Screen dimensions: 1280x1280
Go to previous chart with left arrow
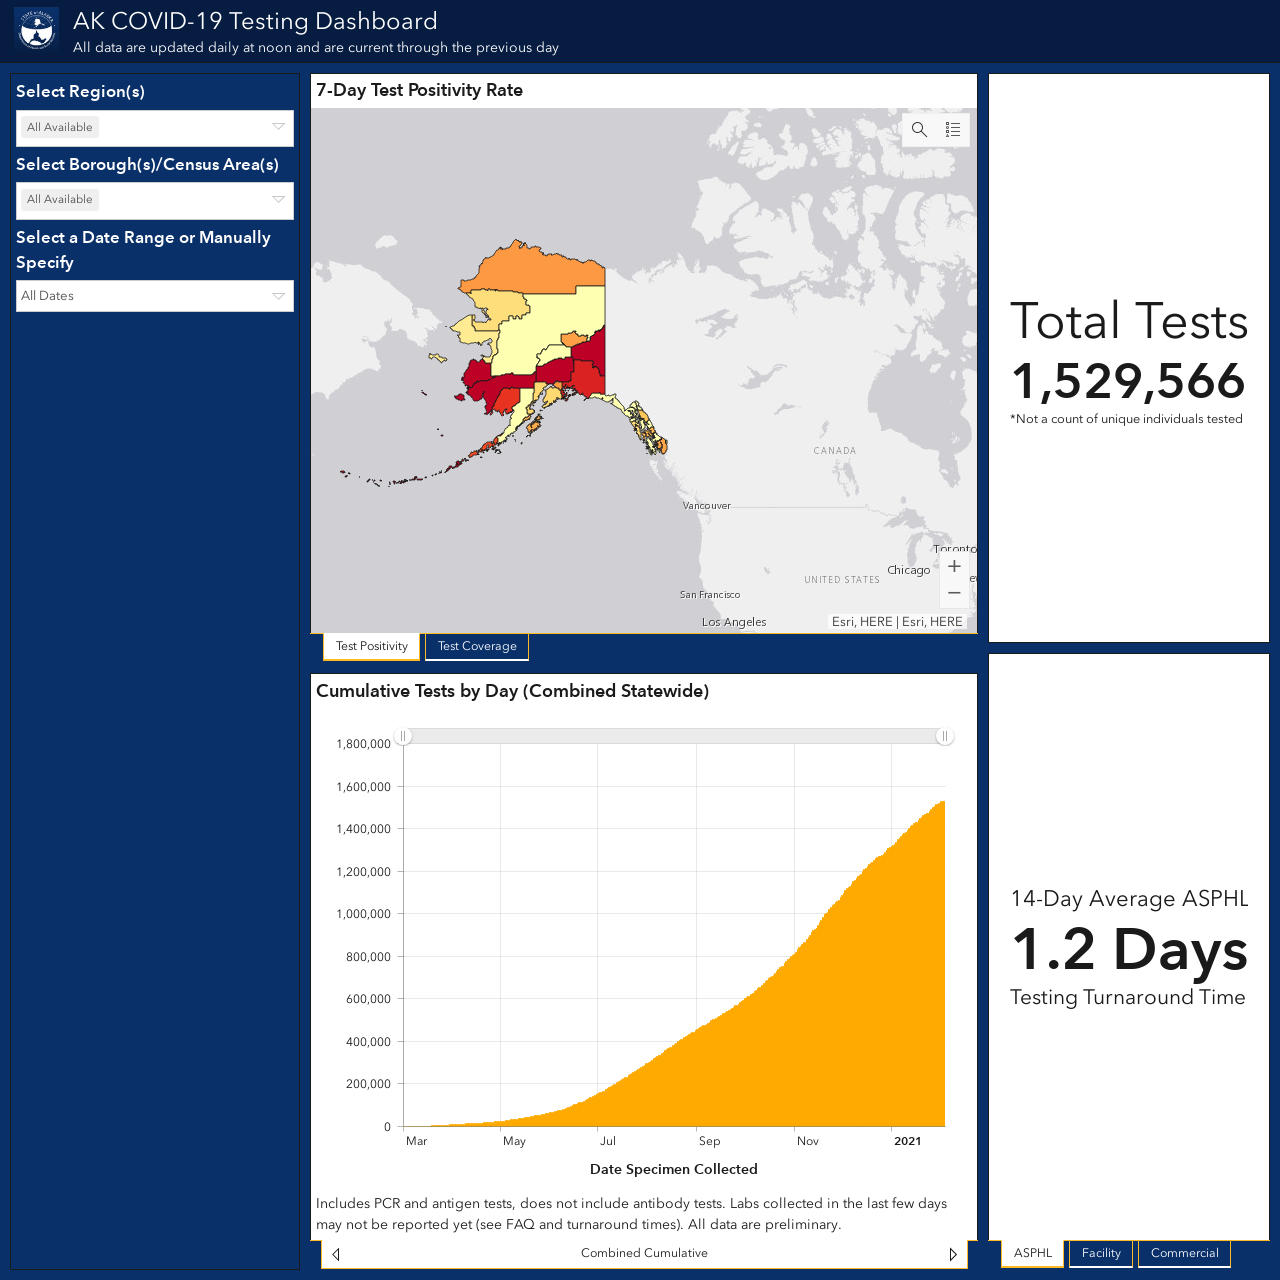tap(336, 1254)
